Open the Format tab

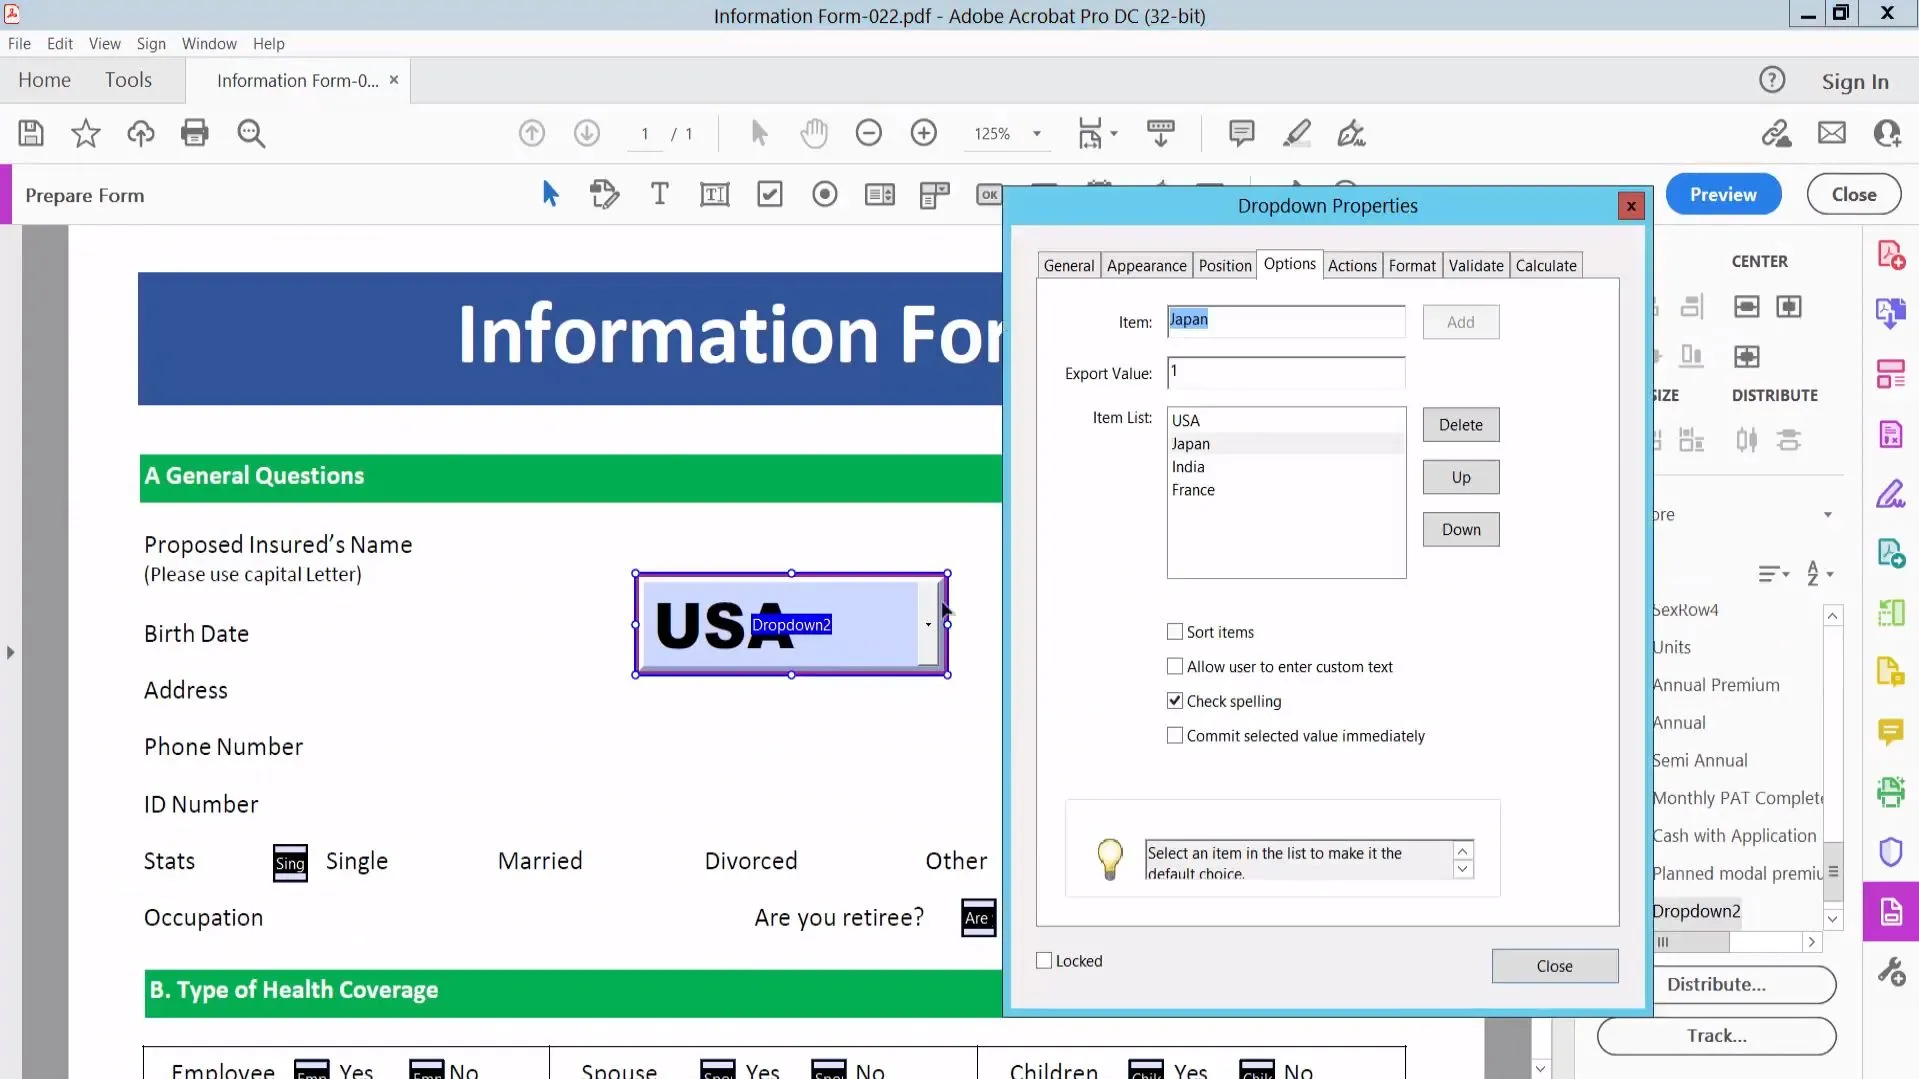1412,265
